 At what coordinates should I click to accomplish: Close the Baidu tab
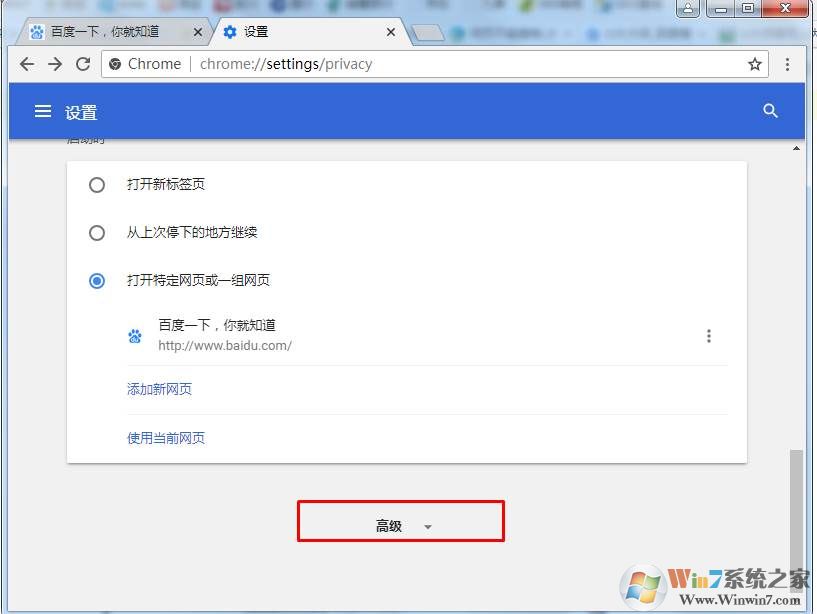click(197, 32)
